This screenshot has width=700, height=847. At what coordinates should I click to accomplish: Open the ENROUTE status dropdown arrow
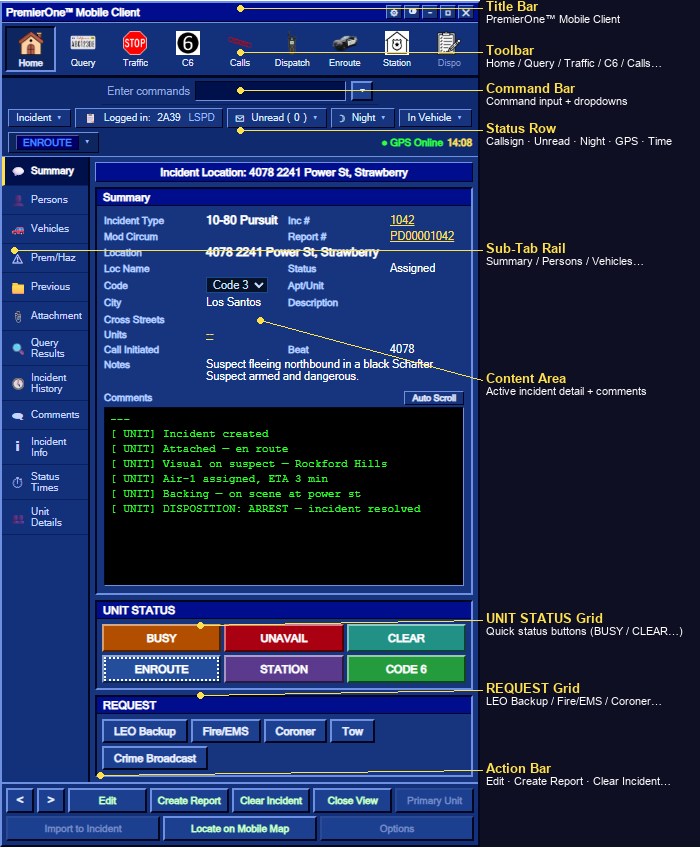click(88, 142)
